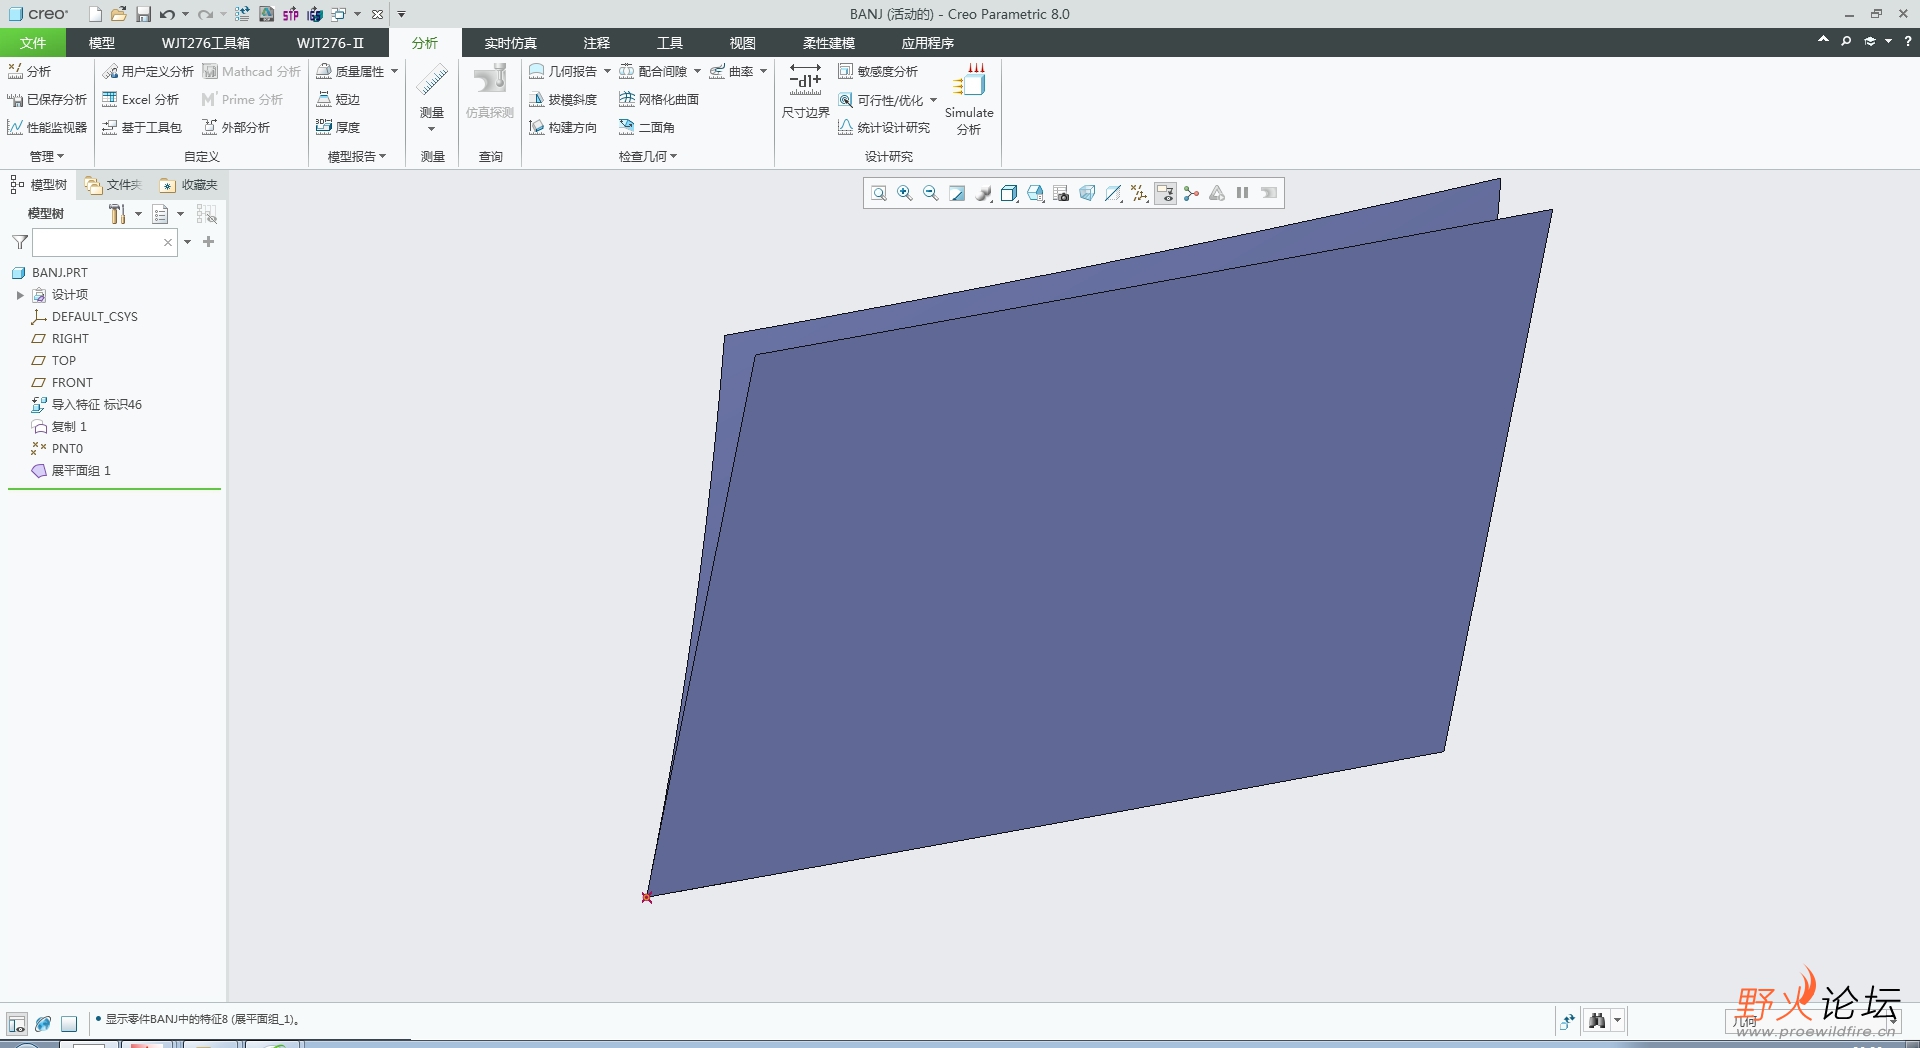1920x1048 pixels.
Task: Click the regenerate icon in quick access toolbar
Action: click(242, 14)
